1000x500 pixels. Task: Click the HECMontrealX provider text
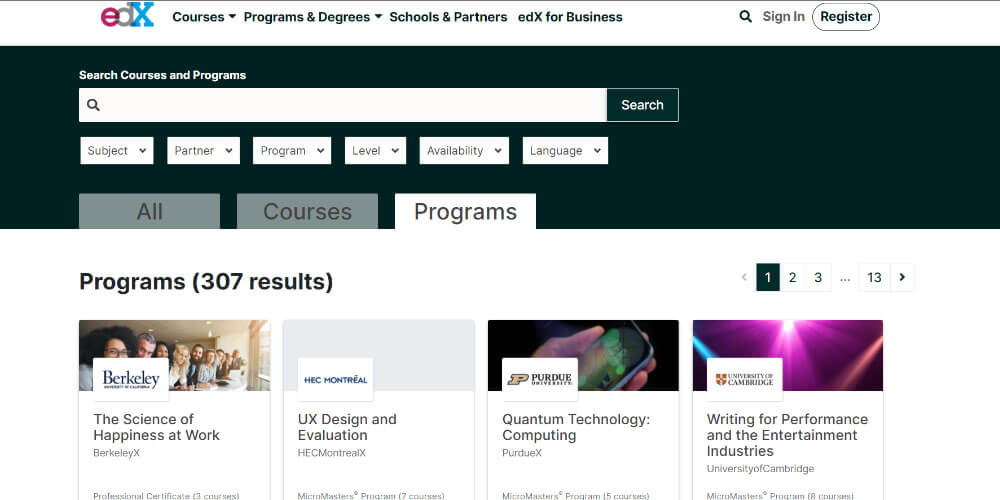(x=332, y=453)
